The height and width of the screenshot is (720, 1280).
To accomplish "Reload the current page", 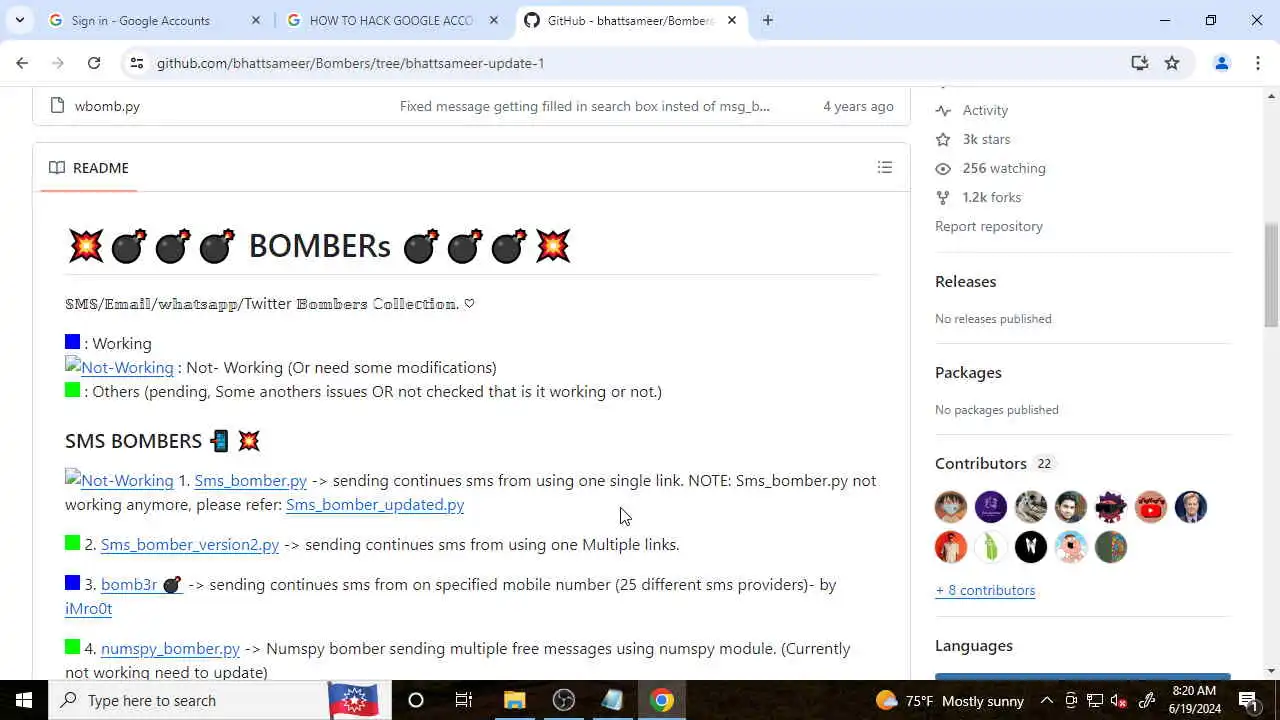I will 94,63.
